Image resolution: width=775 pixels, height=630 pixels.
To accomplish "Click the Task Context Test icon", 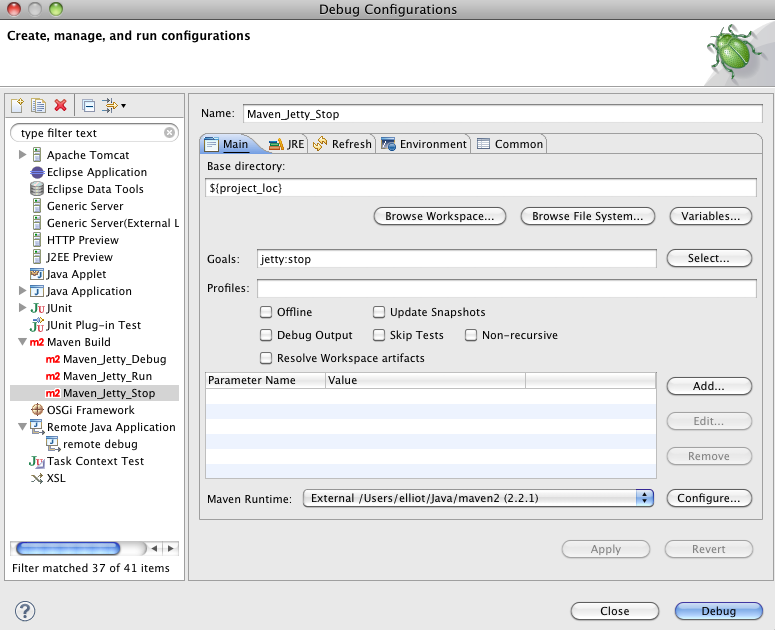I will point(37,461).
